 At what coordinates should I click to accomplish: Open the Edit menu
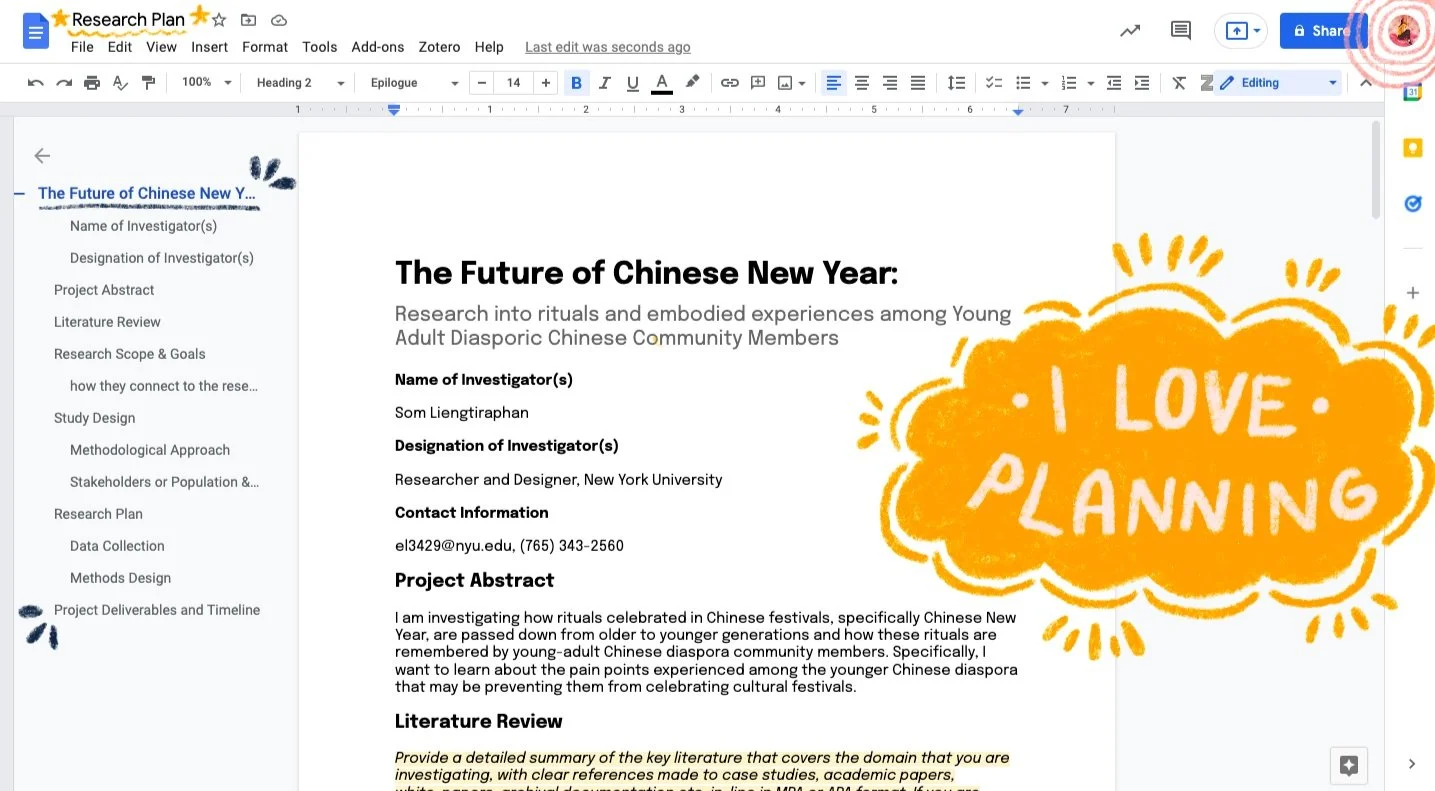[120, 47]
